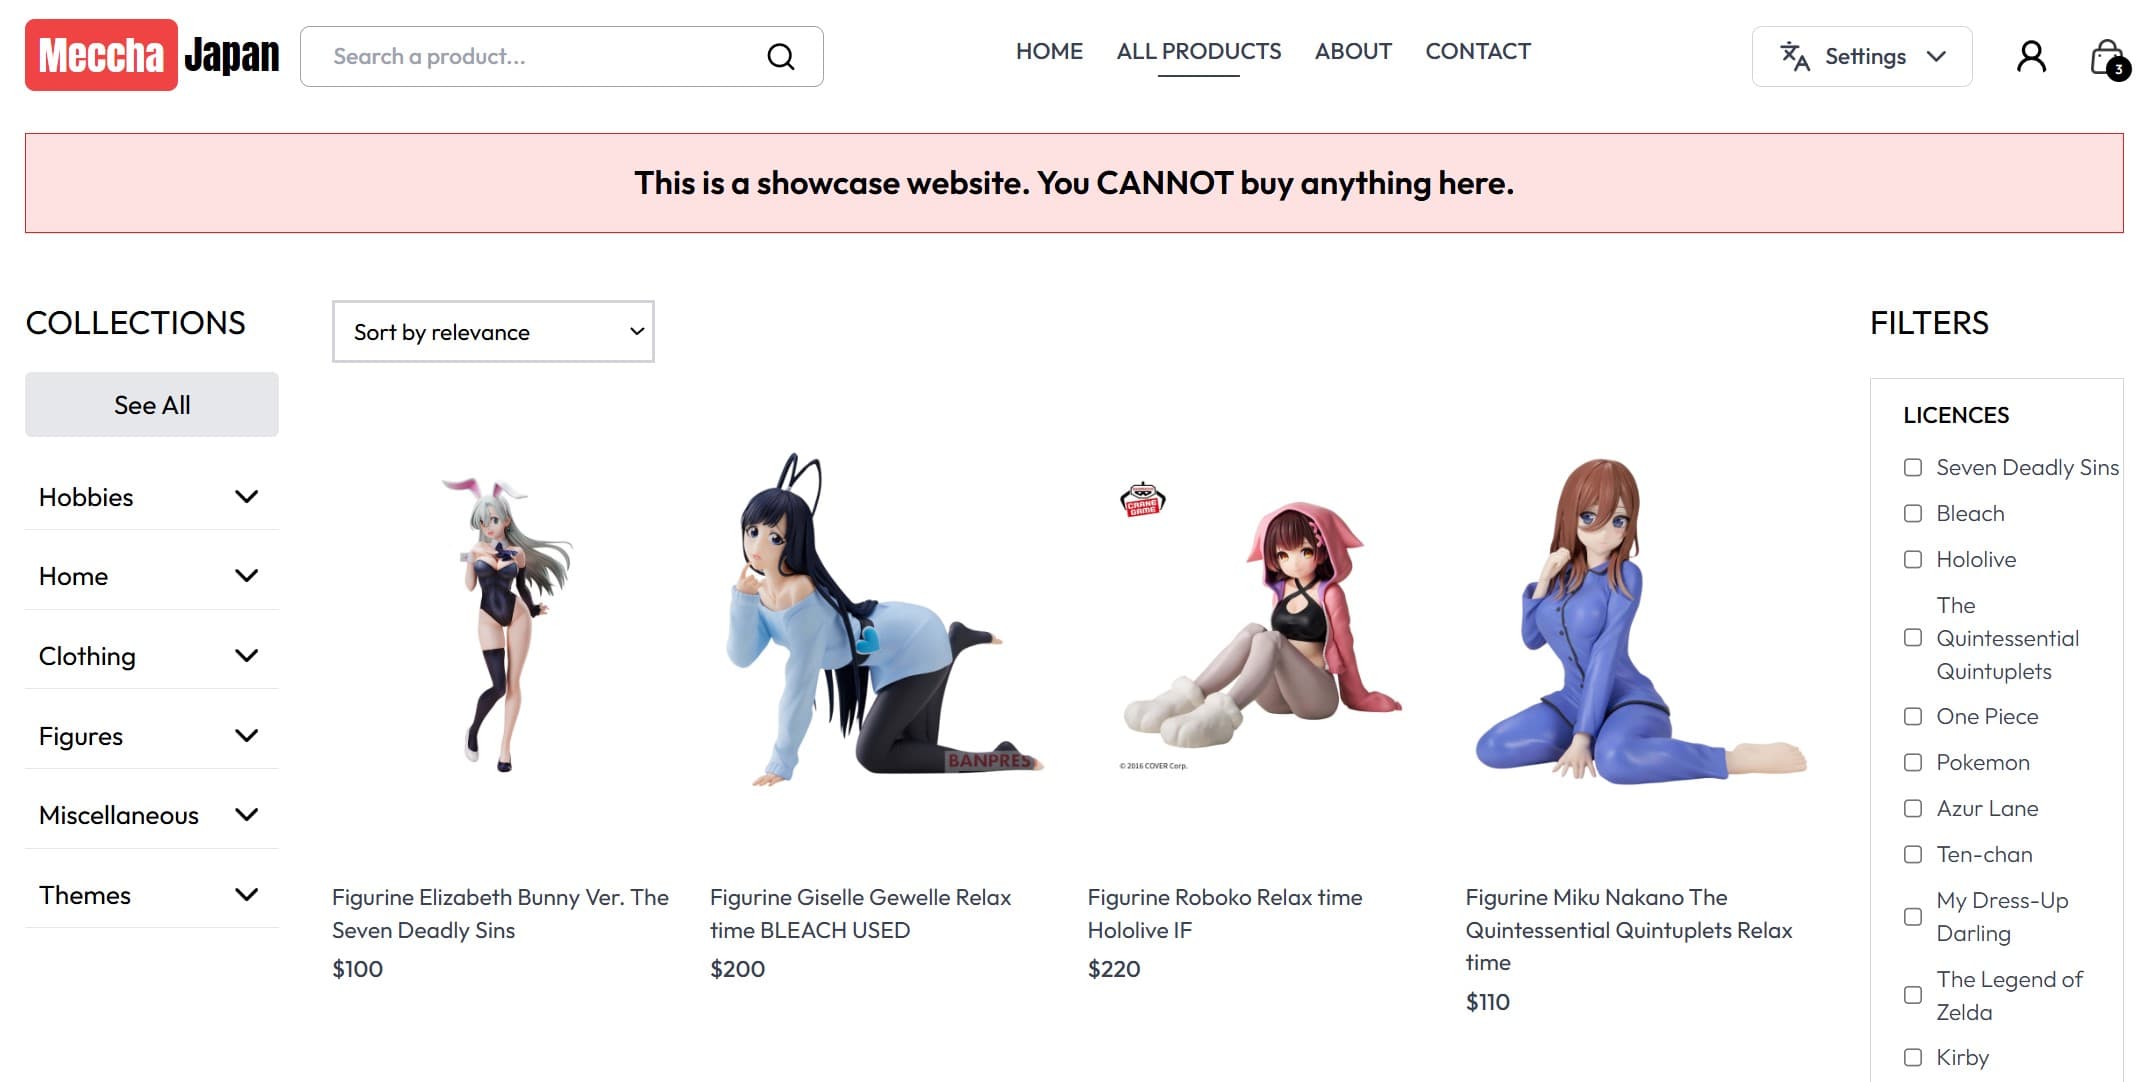Toggle the One Piece licence checkbox
Image resolution: width=2141 pixels, height=1082 pixels.
coord(1912,716)
